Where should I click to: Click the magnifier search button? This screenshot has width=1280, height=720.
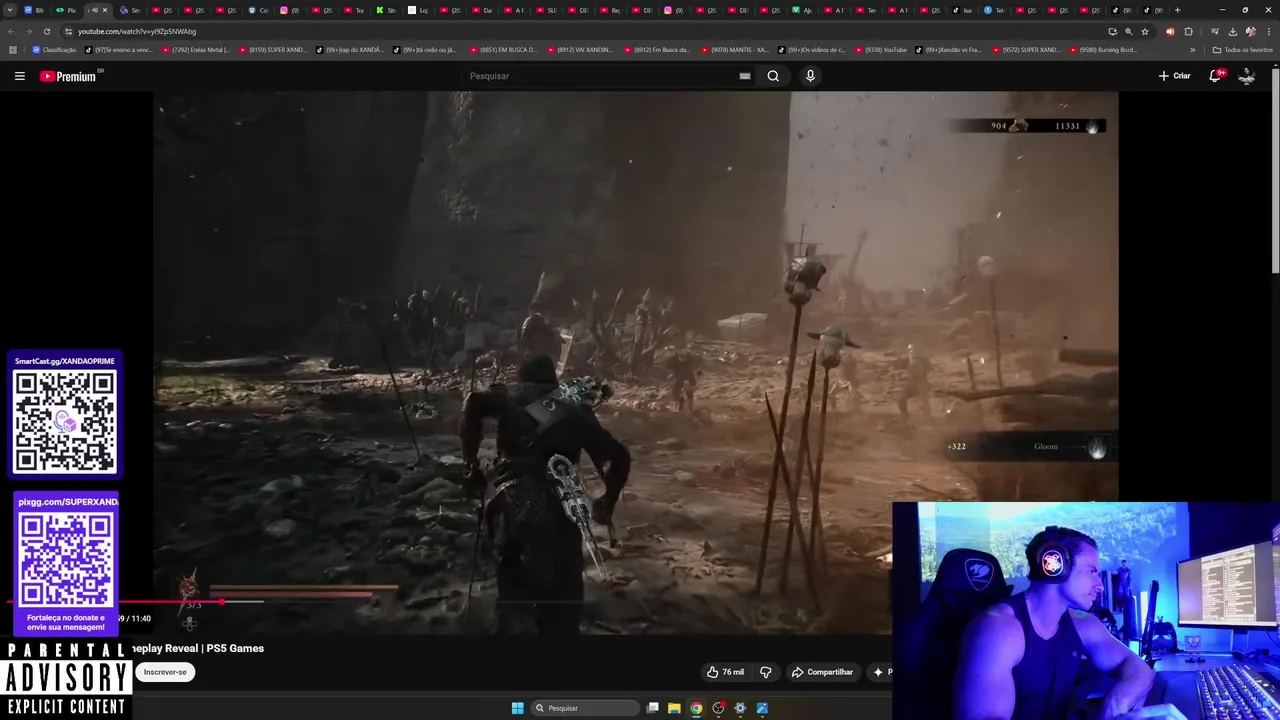pyautogui.click(x=773, y=76)
